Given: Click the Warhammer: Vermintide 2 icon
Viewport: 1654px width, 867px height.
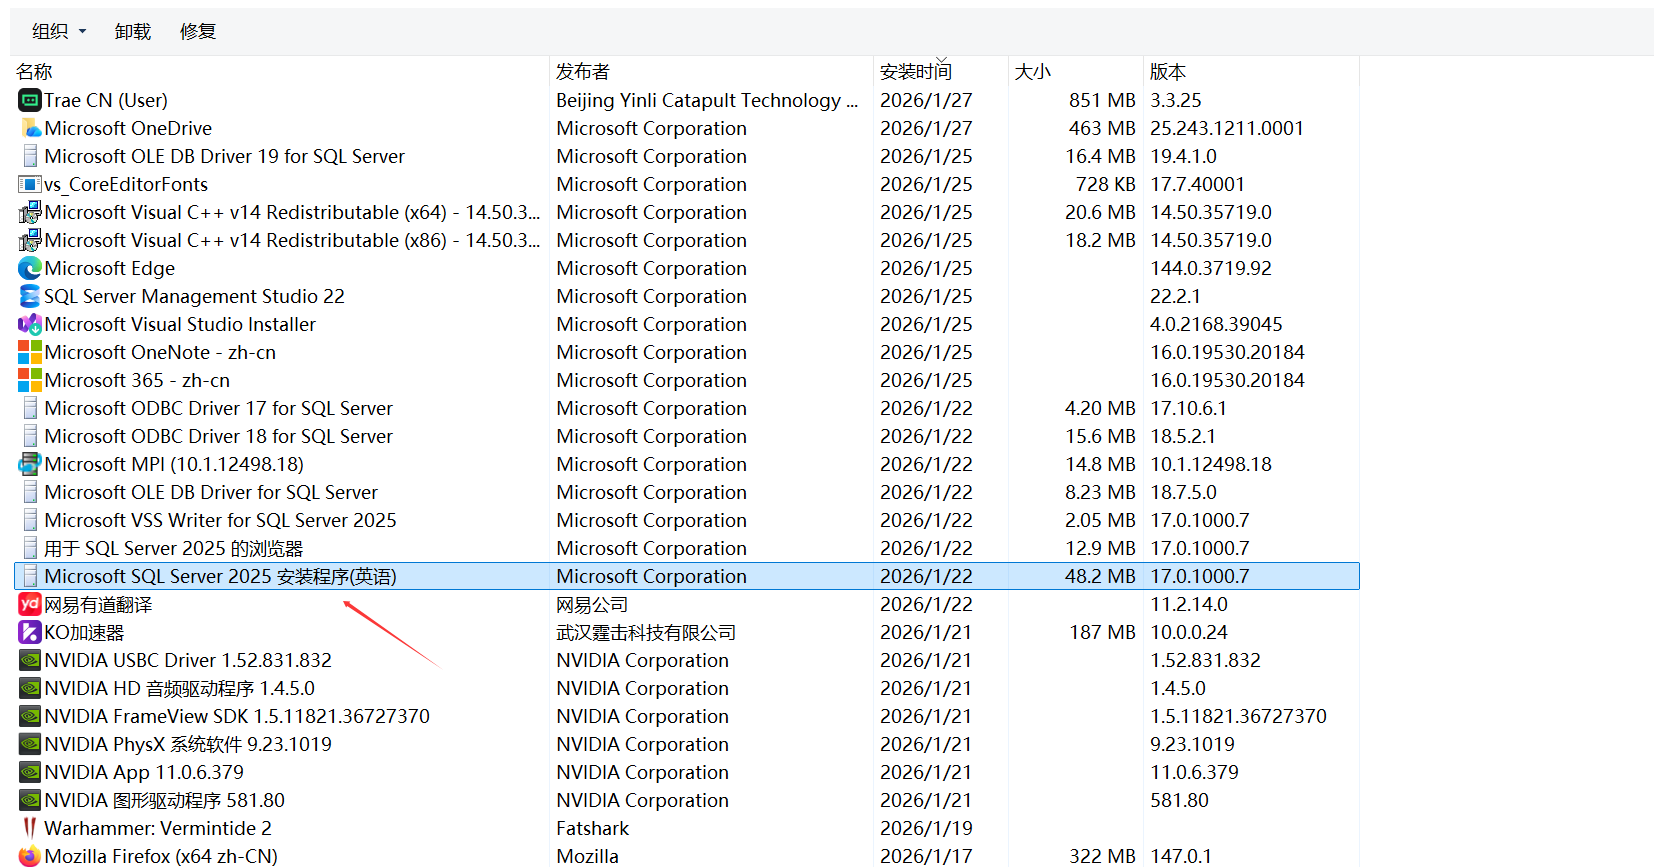Looking at the screenshot, I should tap(30, 828).
